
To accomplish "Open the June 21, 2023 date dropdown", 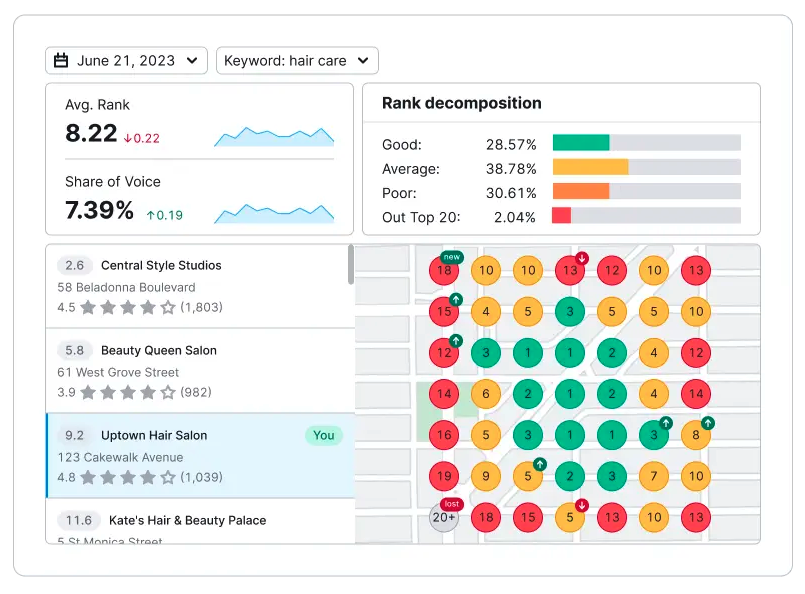I will (x=126, y=60).
